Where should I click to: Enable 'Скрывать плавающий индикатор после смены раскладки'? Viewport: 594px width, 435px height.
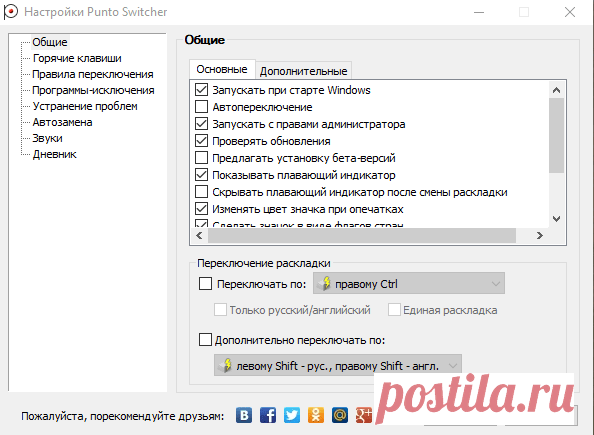pos(201,192)
